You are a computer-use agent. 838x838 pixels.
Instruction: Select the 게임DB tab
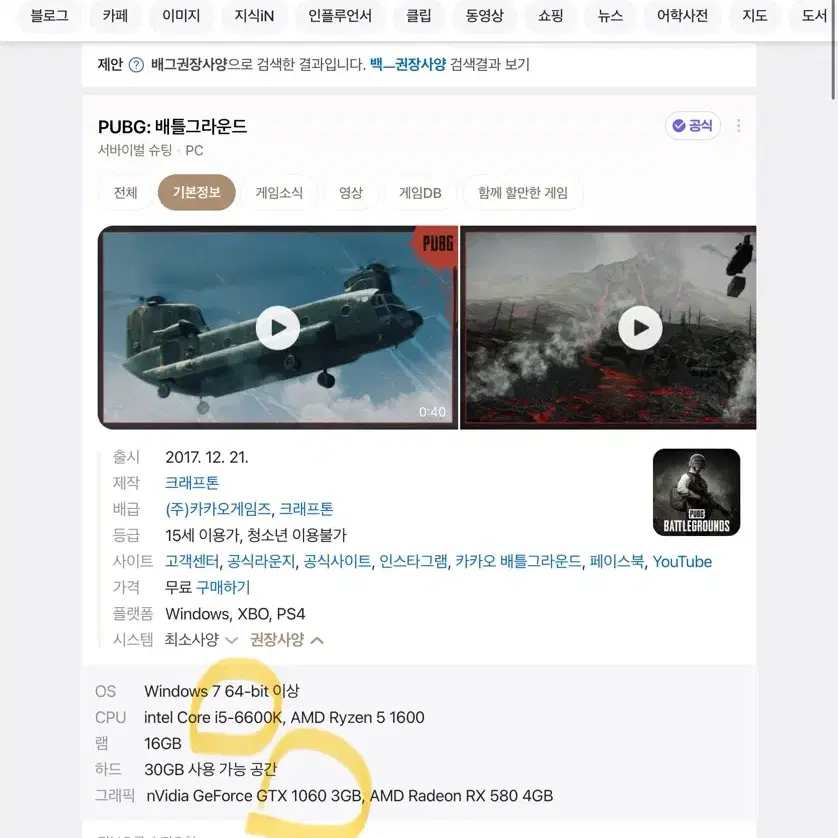coord(420,192)
